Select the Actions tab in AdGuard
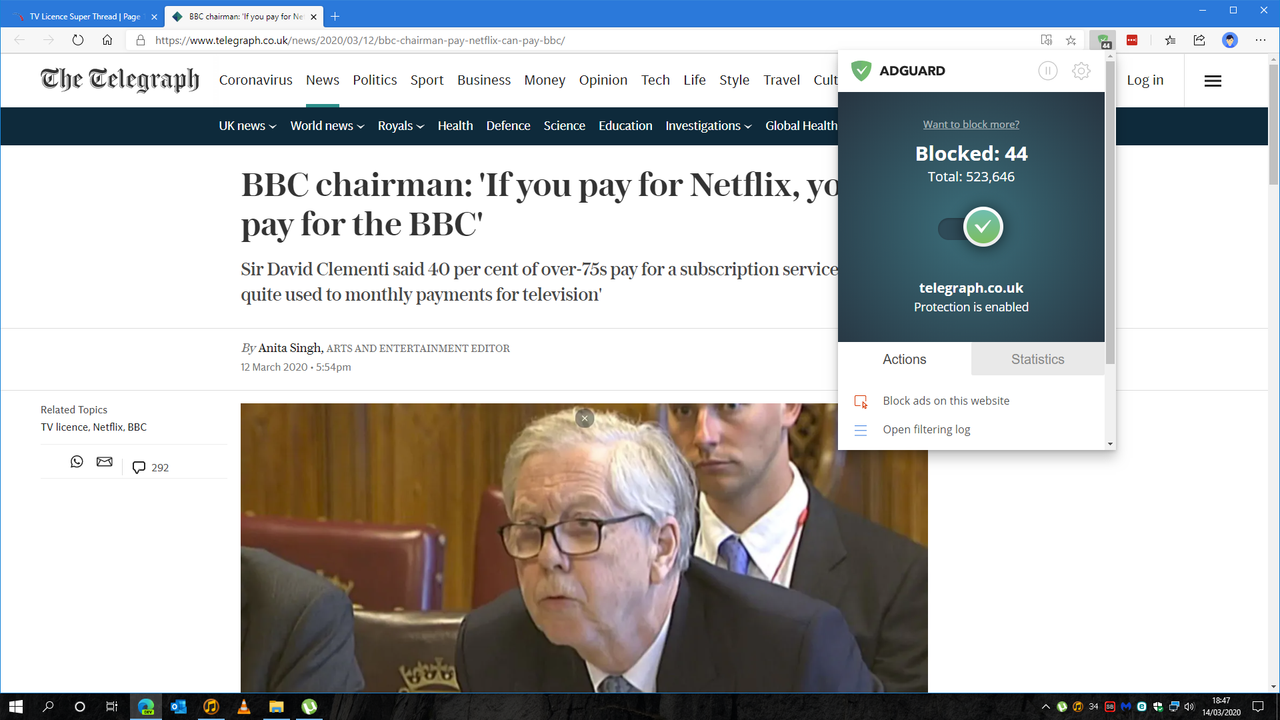The height and width of the screenshot is (720, 1280). click(x=904, y=359)
